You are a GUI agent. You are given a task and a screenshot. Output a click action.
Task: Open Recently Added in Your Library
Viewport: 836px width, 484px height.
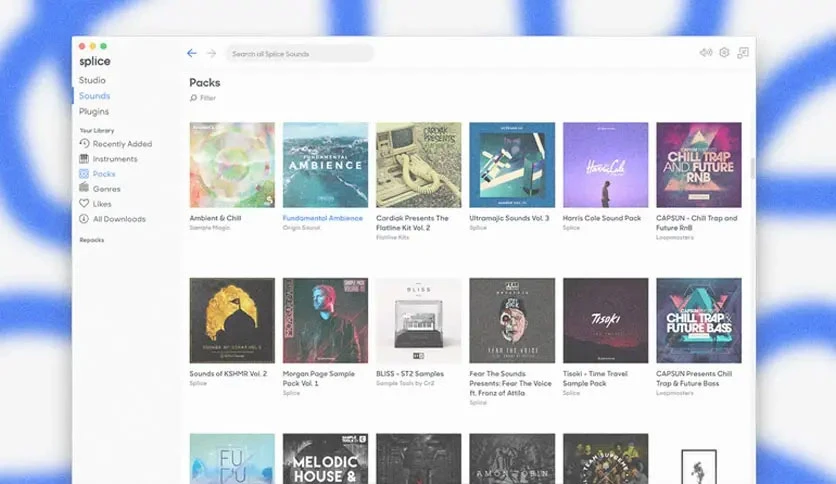pos(116,144)
